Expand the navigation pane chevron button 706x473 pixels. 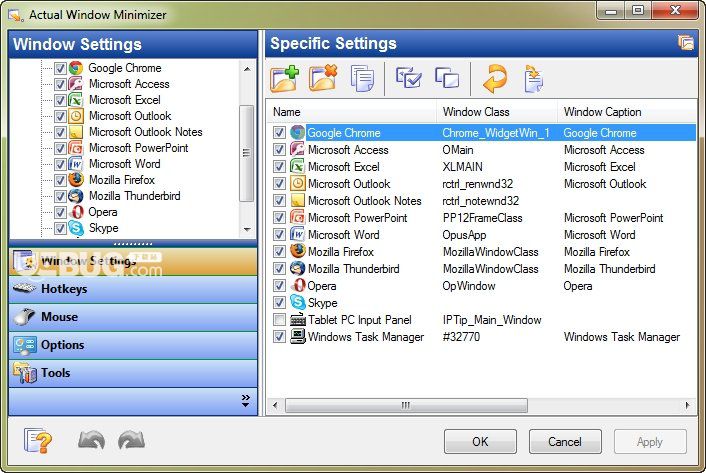[245, 401]
